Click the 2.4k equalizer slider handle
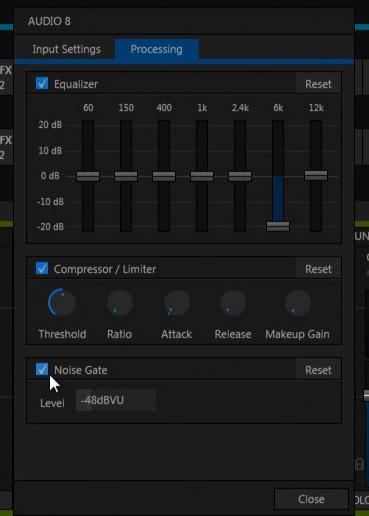369x516 pixels. click(x=240, y=176)
